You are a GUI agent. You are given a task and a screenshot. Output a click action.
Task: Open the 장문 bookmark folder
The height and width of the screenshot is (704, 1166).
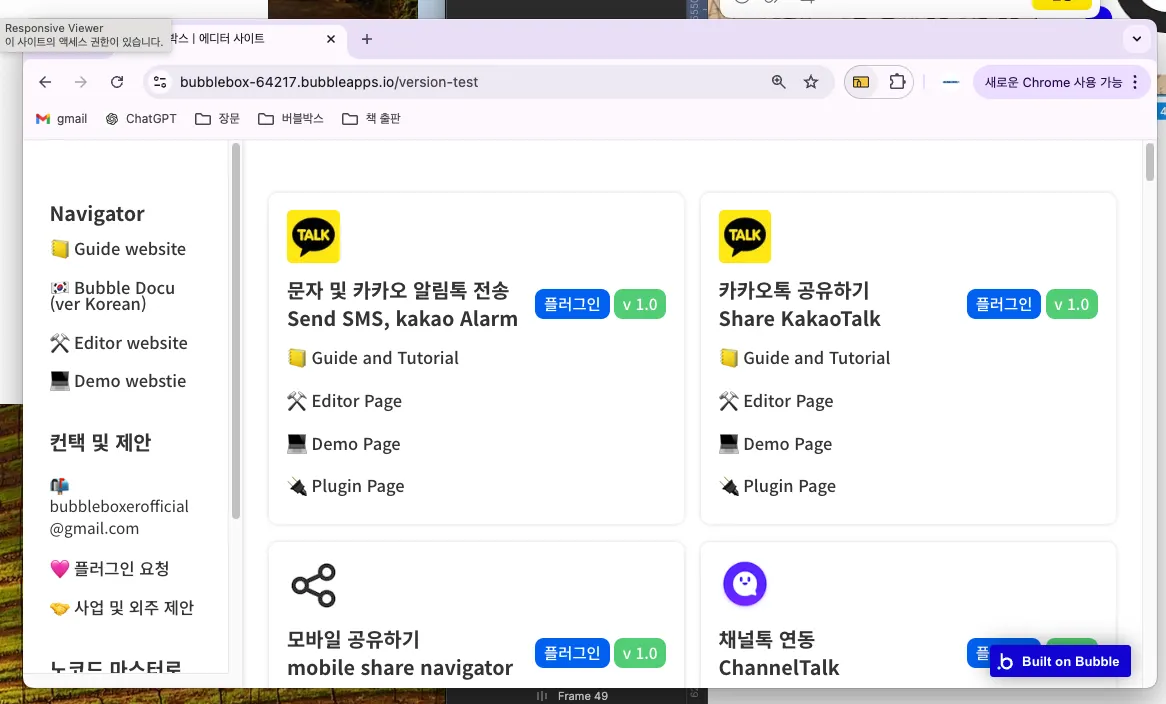point(217,118)
